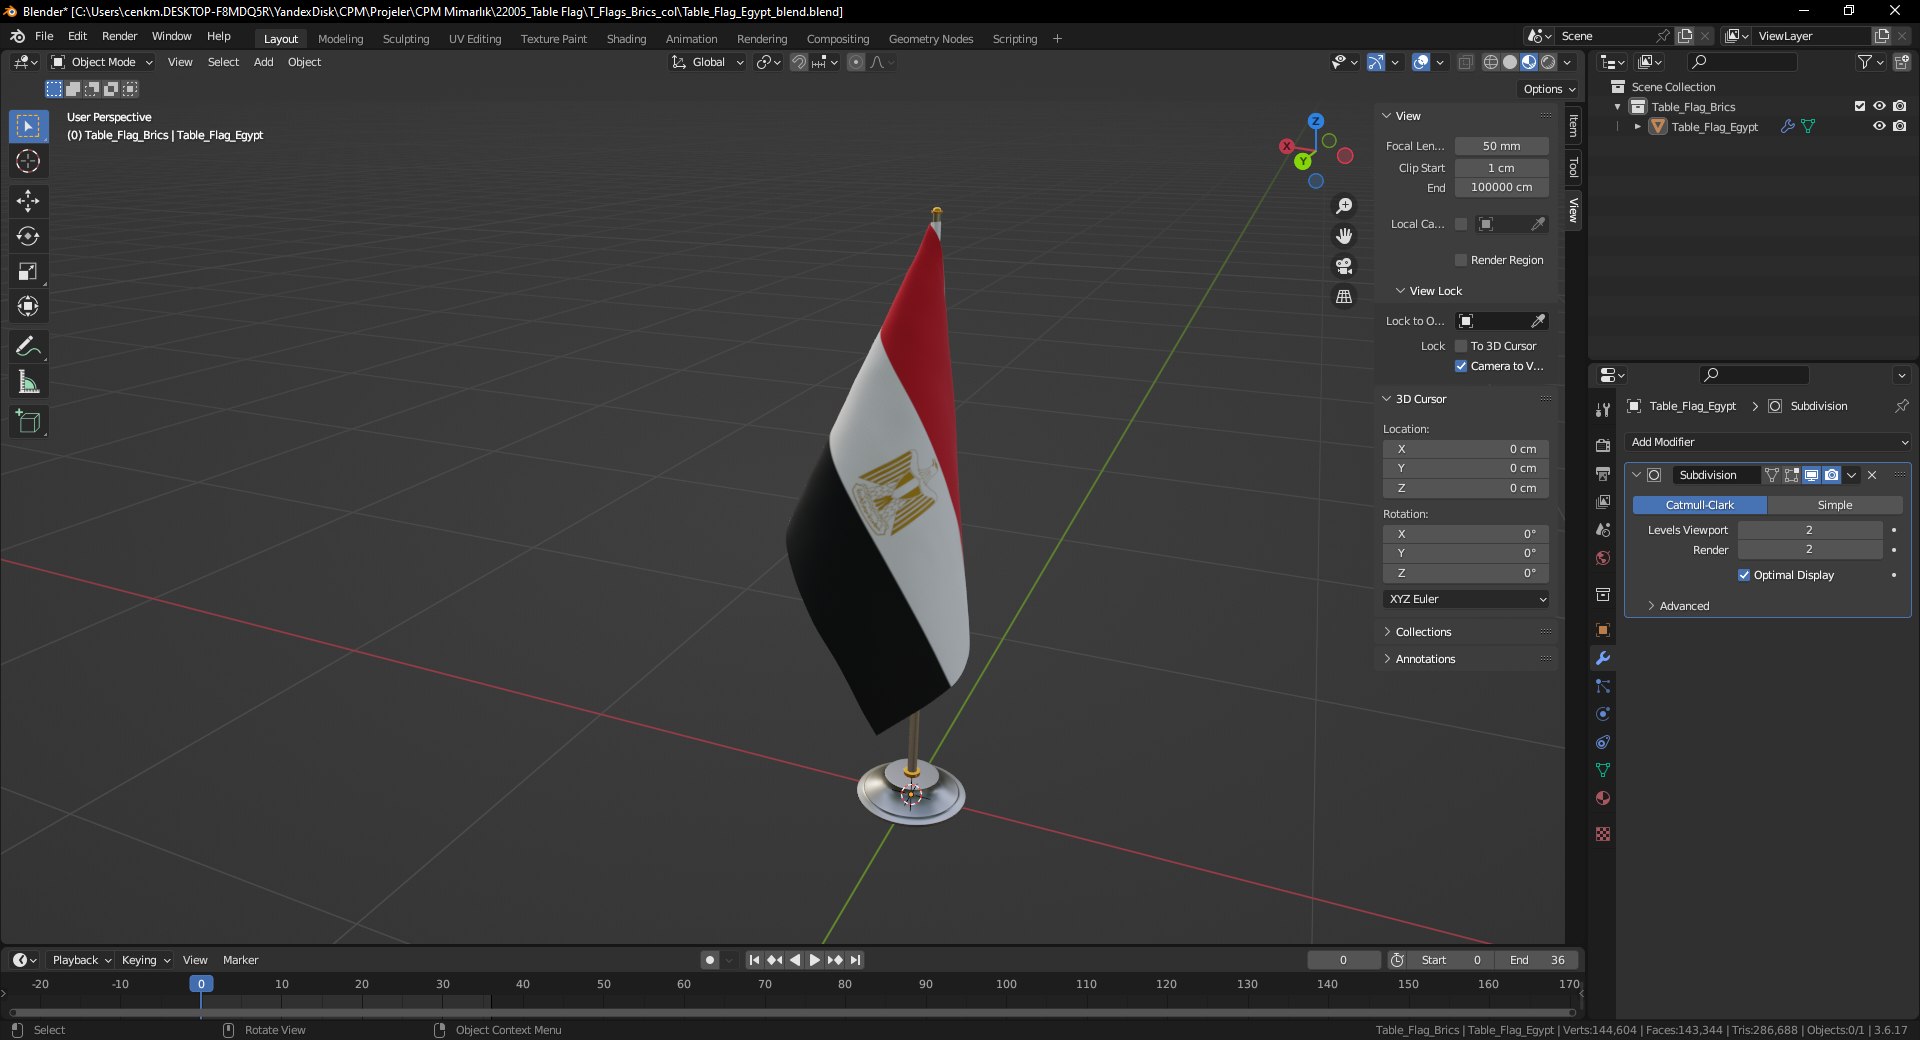The height and width of the screenshot is (1040, 1920).
Task: Select wireframe viewport shading
Action: pyautogui.click(x=1490, y=62)
